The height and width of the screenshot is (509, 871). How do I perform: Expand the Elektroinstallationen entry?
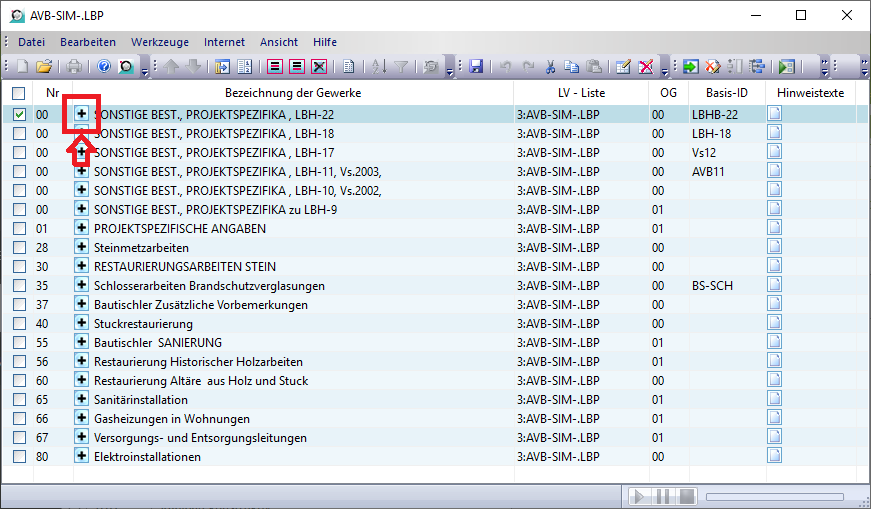(81, 457)
